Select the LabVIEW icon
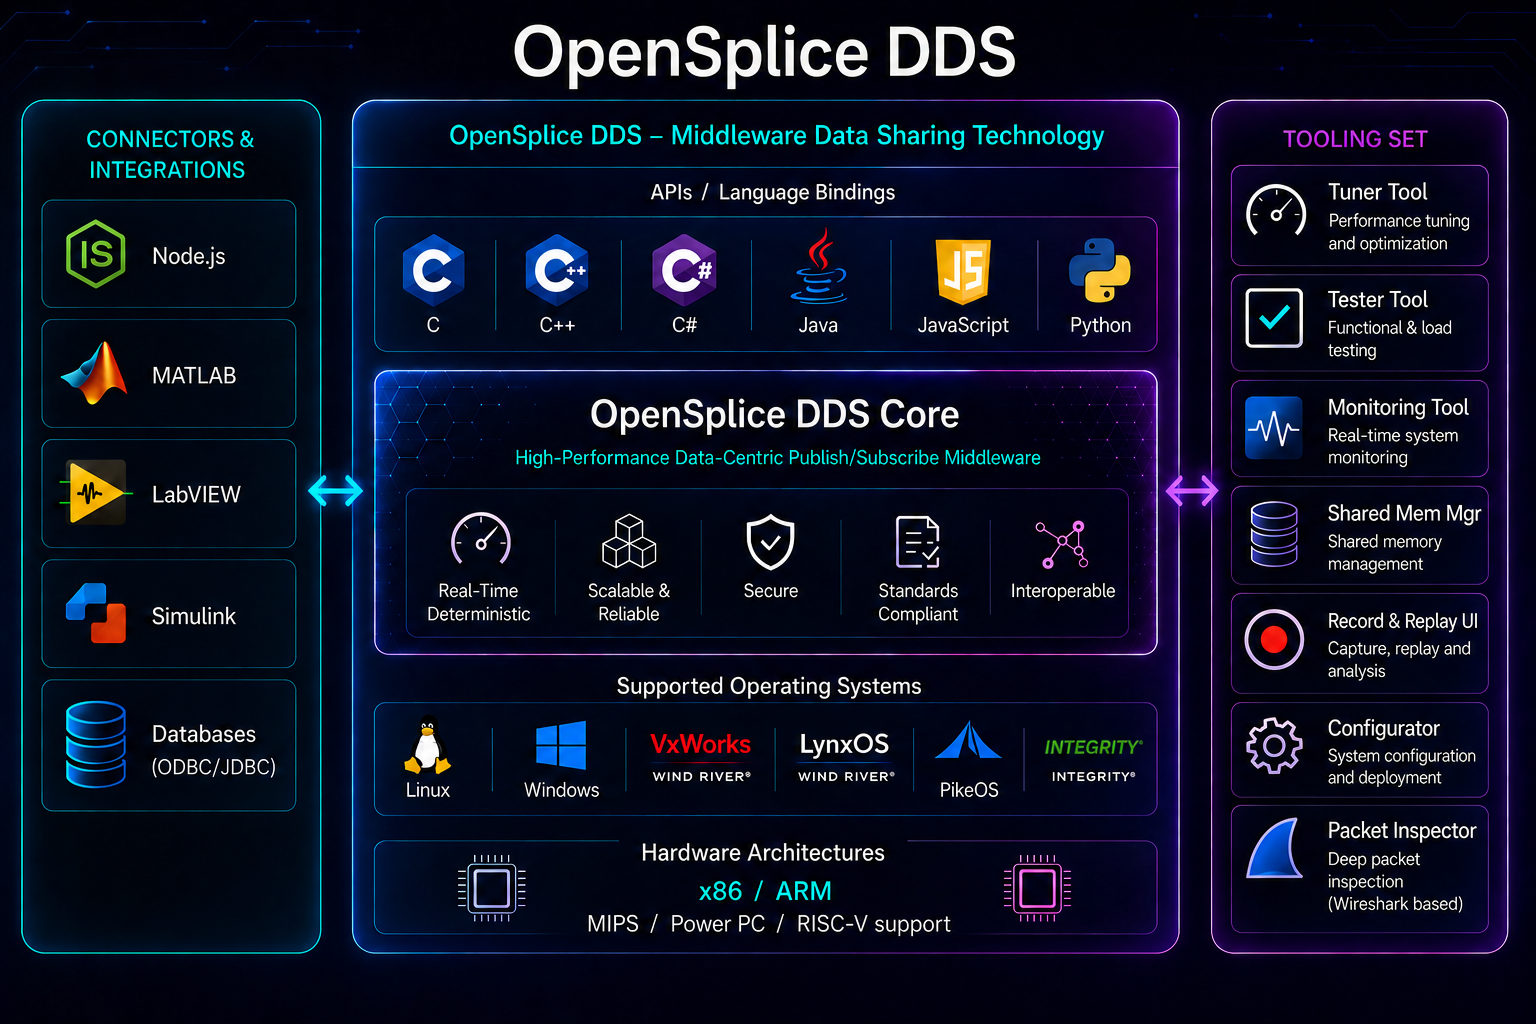 [95, 493]
